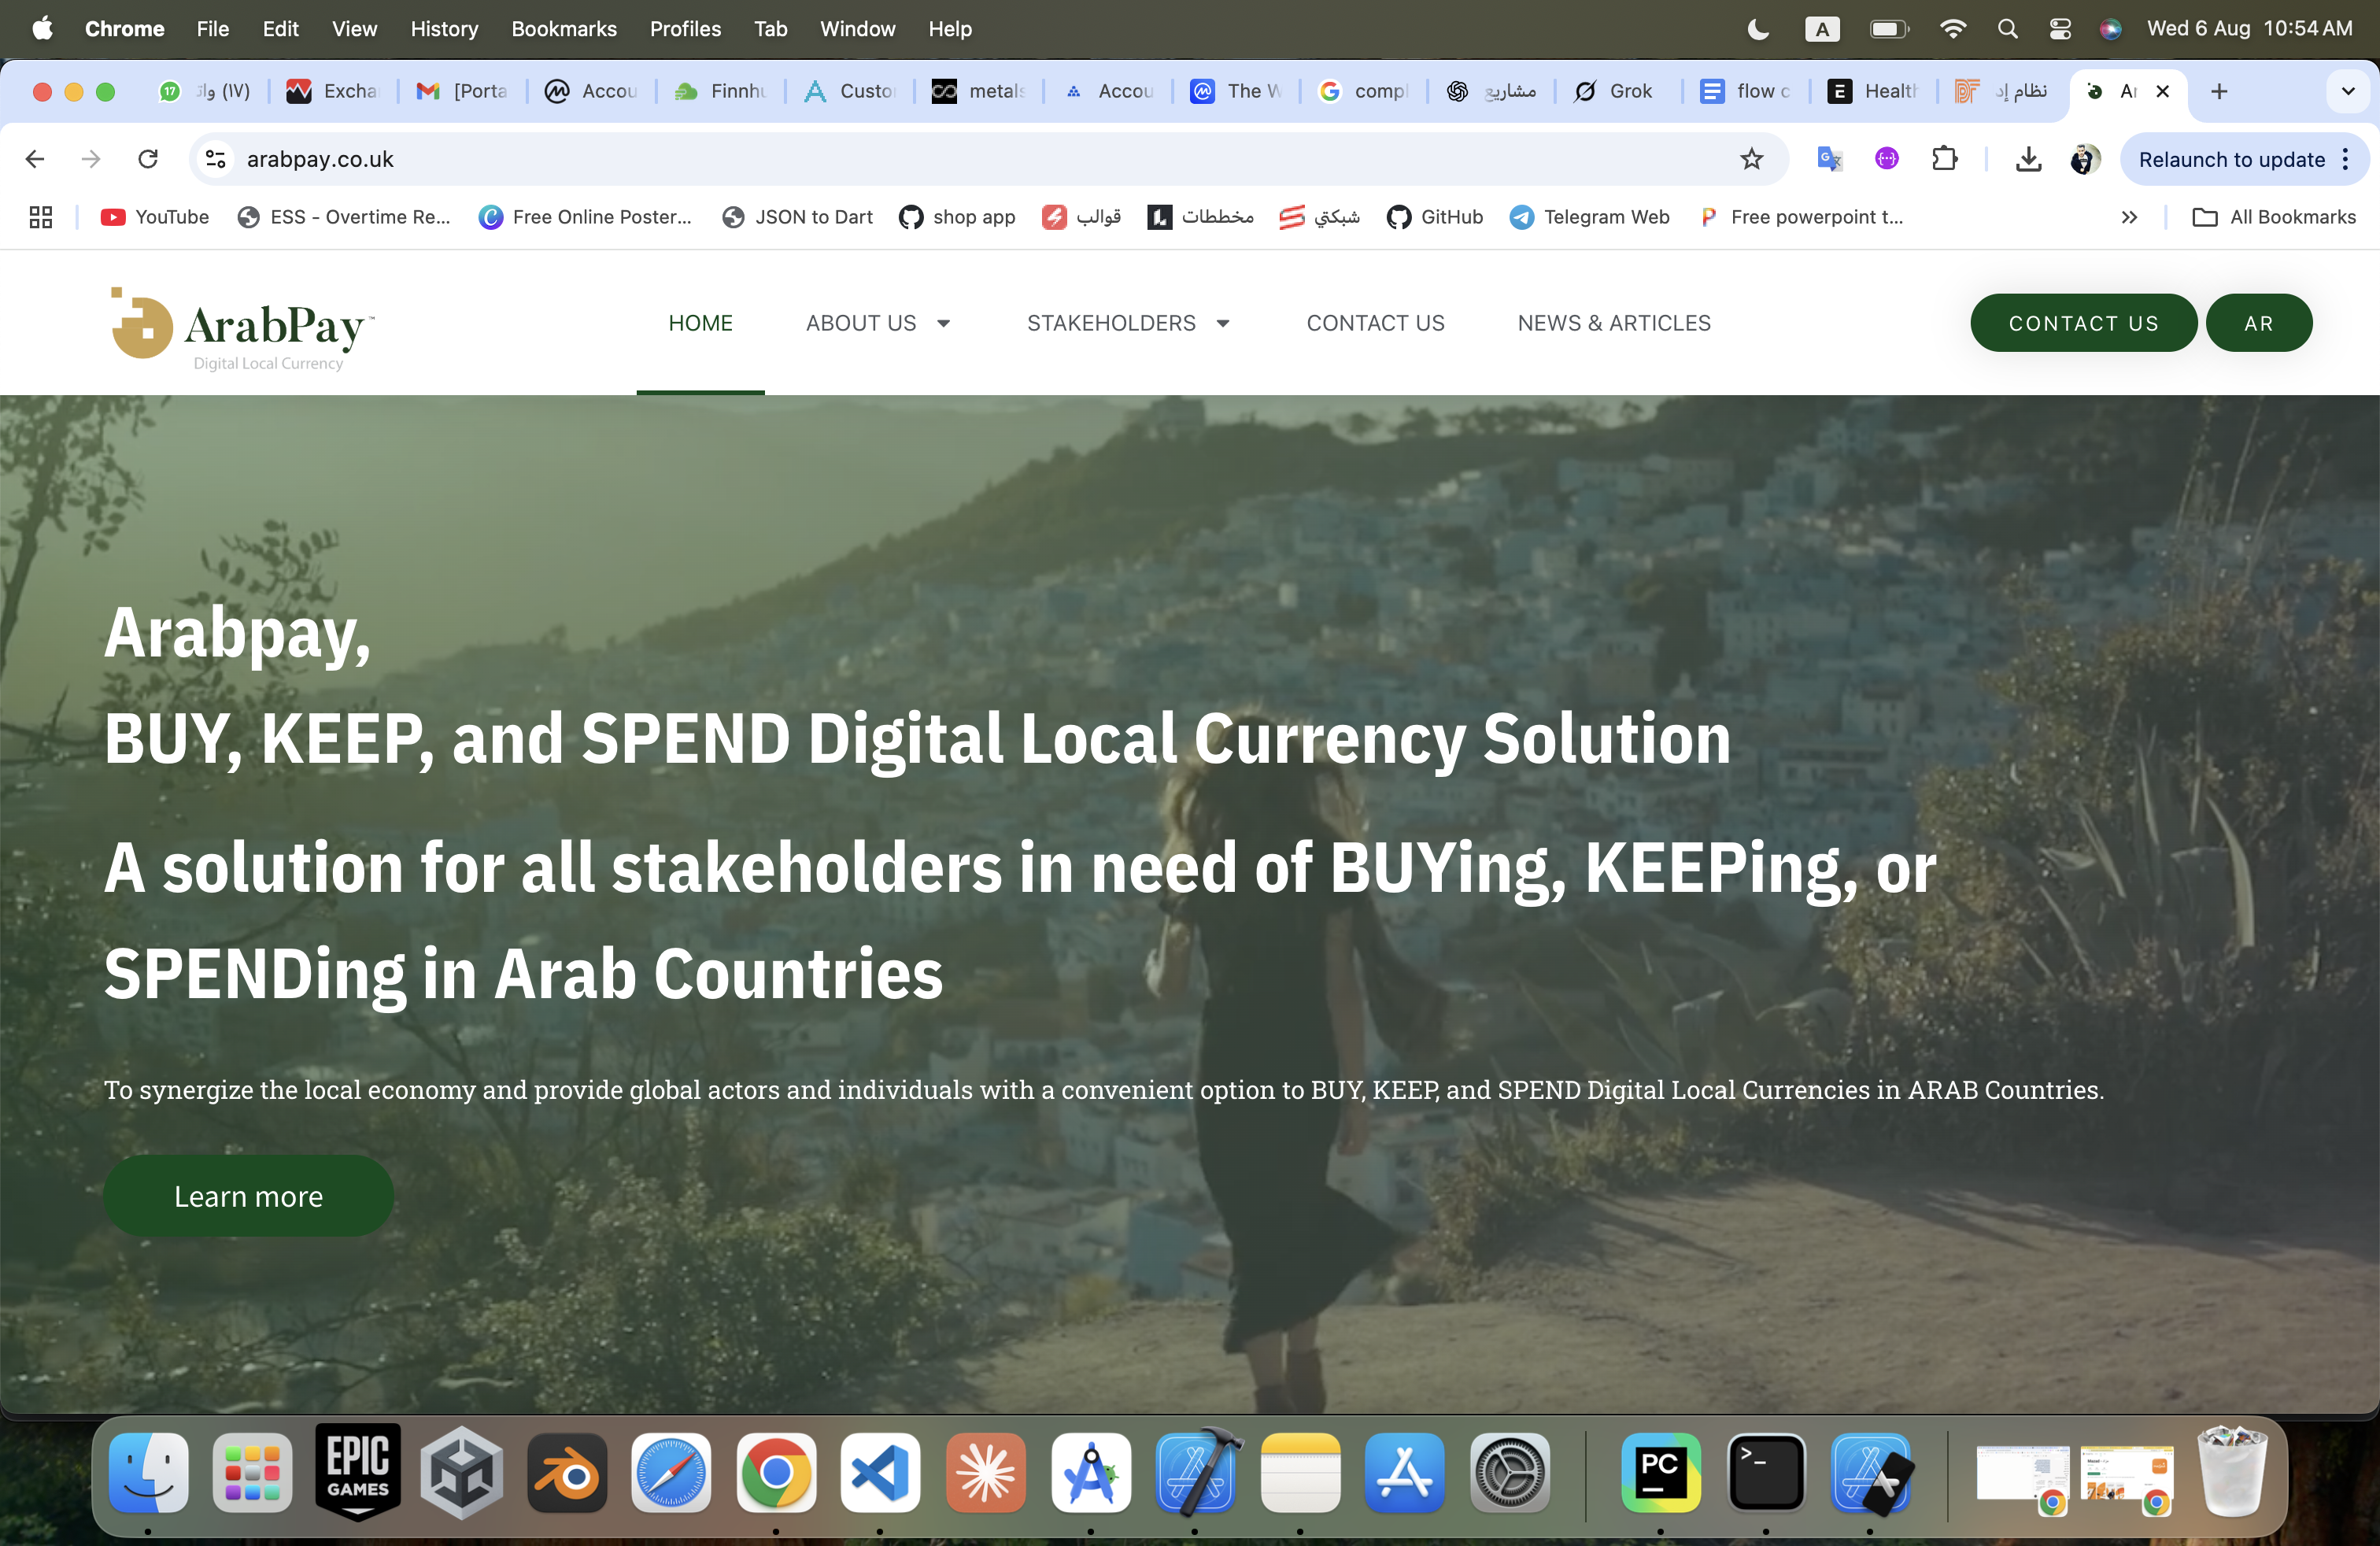Open the Wi-Fi menu bar status

[1952, 29]
